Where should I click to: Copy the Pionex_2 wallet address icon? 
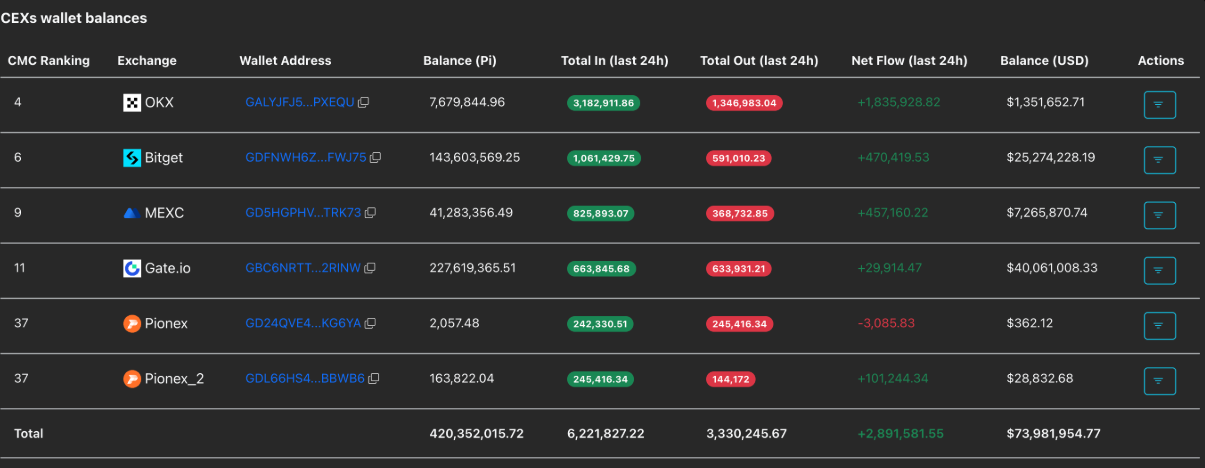[x=374, y=379]
